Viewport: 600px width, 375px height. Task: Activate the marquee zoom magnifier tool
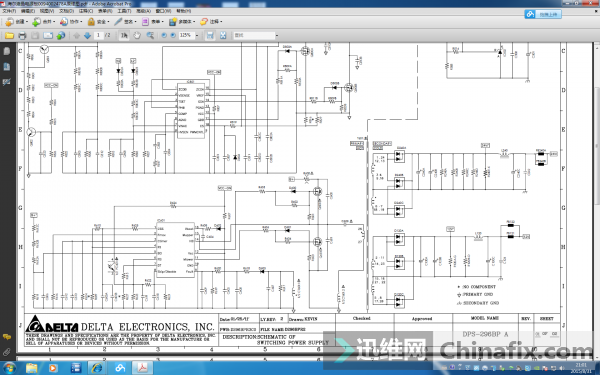150,36
